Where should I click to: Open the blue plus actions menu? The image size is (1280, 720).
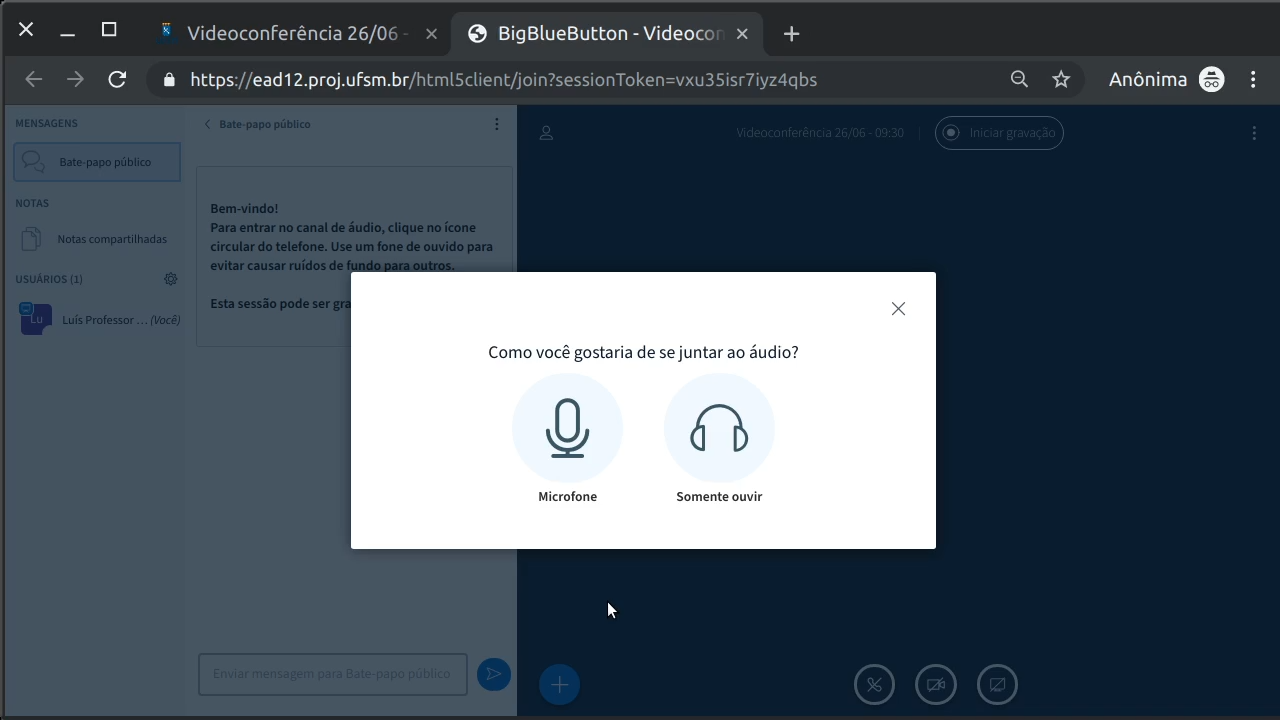(559, 685)
